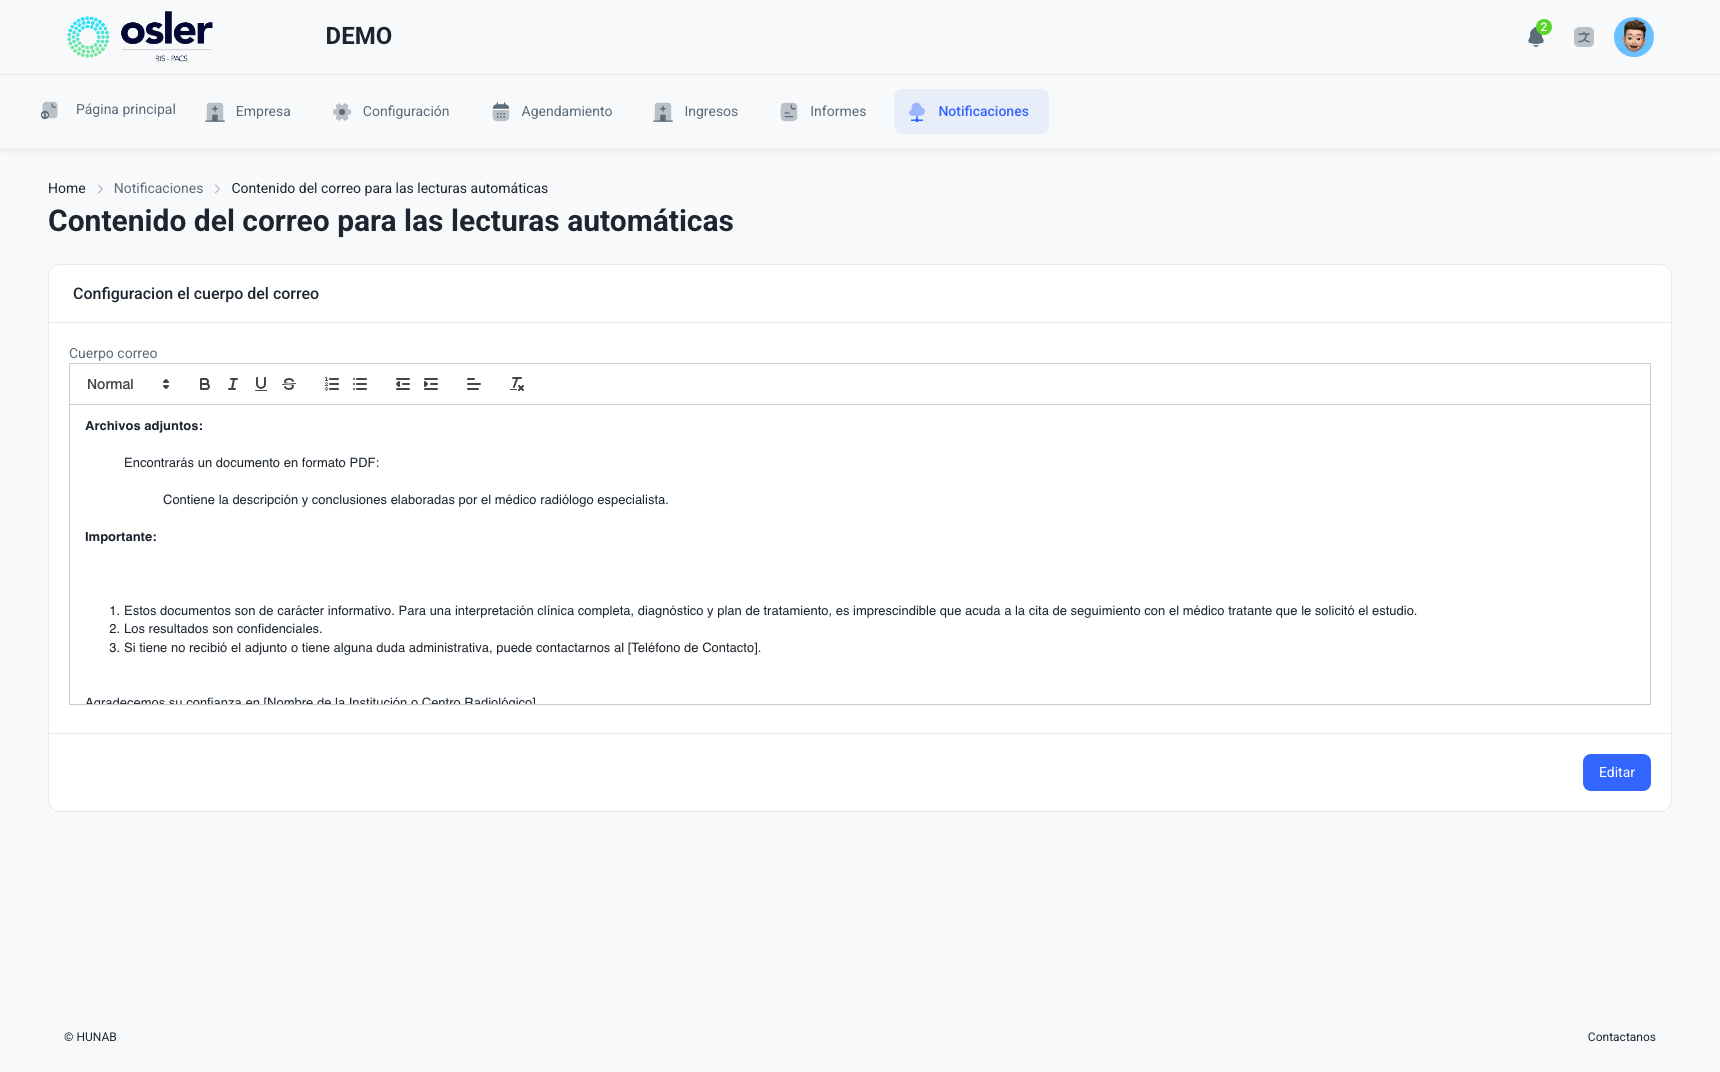The width and height of the screenshot is (1720, 1072).
Task: Open the text alignment picker
Action: pyautogui.click(x=474, y=384)
